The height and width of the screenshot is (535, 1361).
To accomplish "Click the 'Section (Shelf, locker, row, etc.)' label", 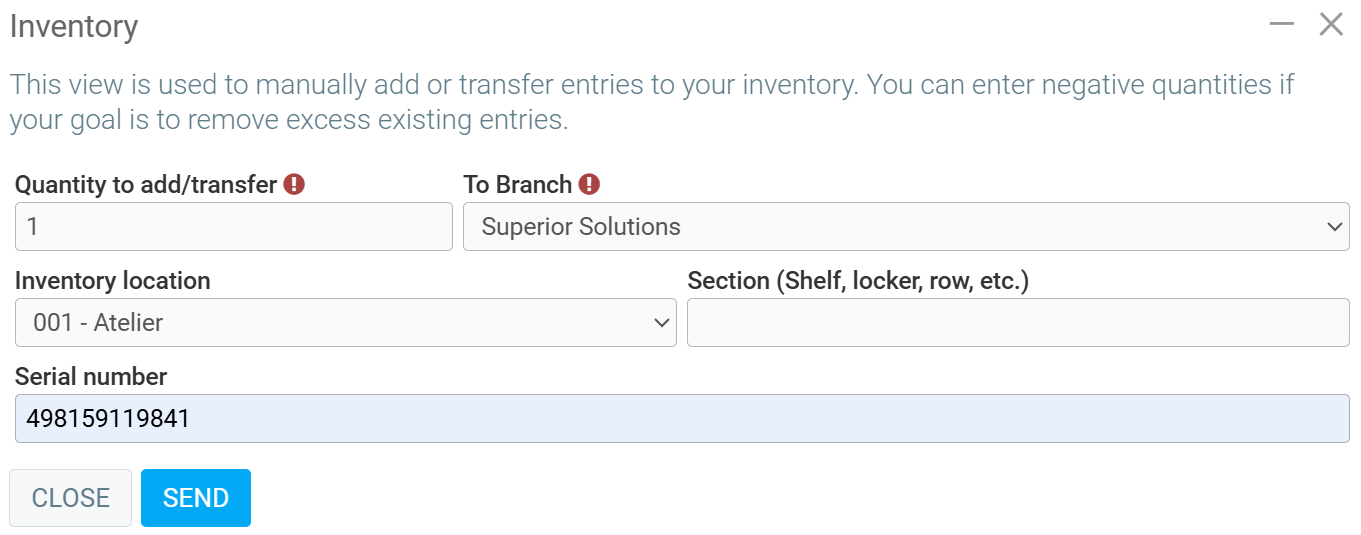I will (x=858, y=281).
